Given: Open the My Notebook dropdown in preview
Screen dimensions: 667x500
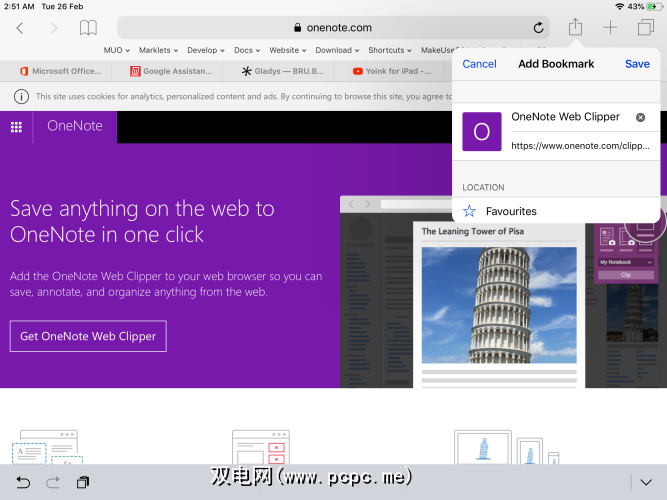Looking at the screenshot, I should coord(625,262).
